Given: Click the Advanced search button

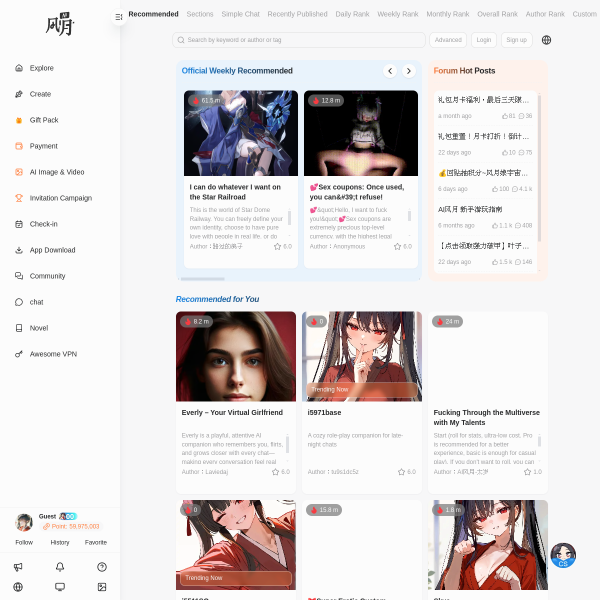Looking at the screenshot, I should click(x=448, y=40).
